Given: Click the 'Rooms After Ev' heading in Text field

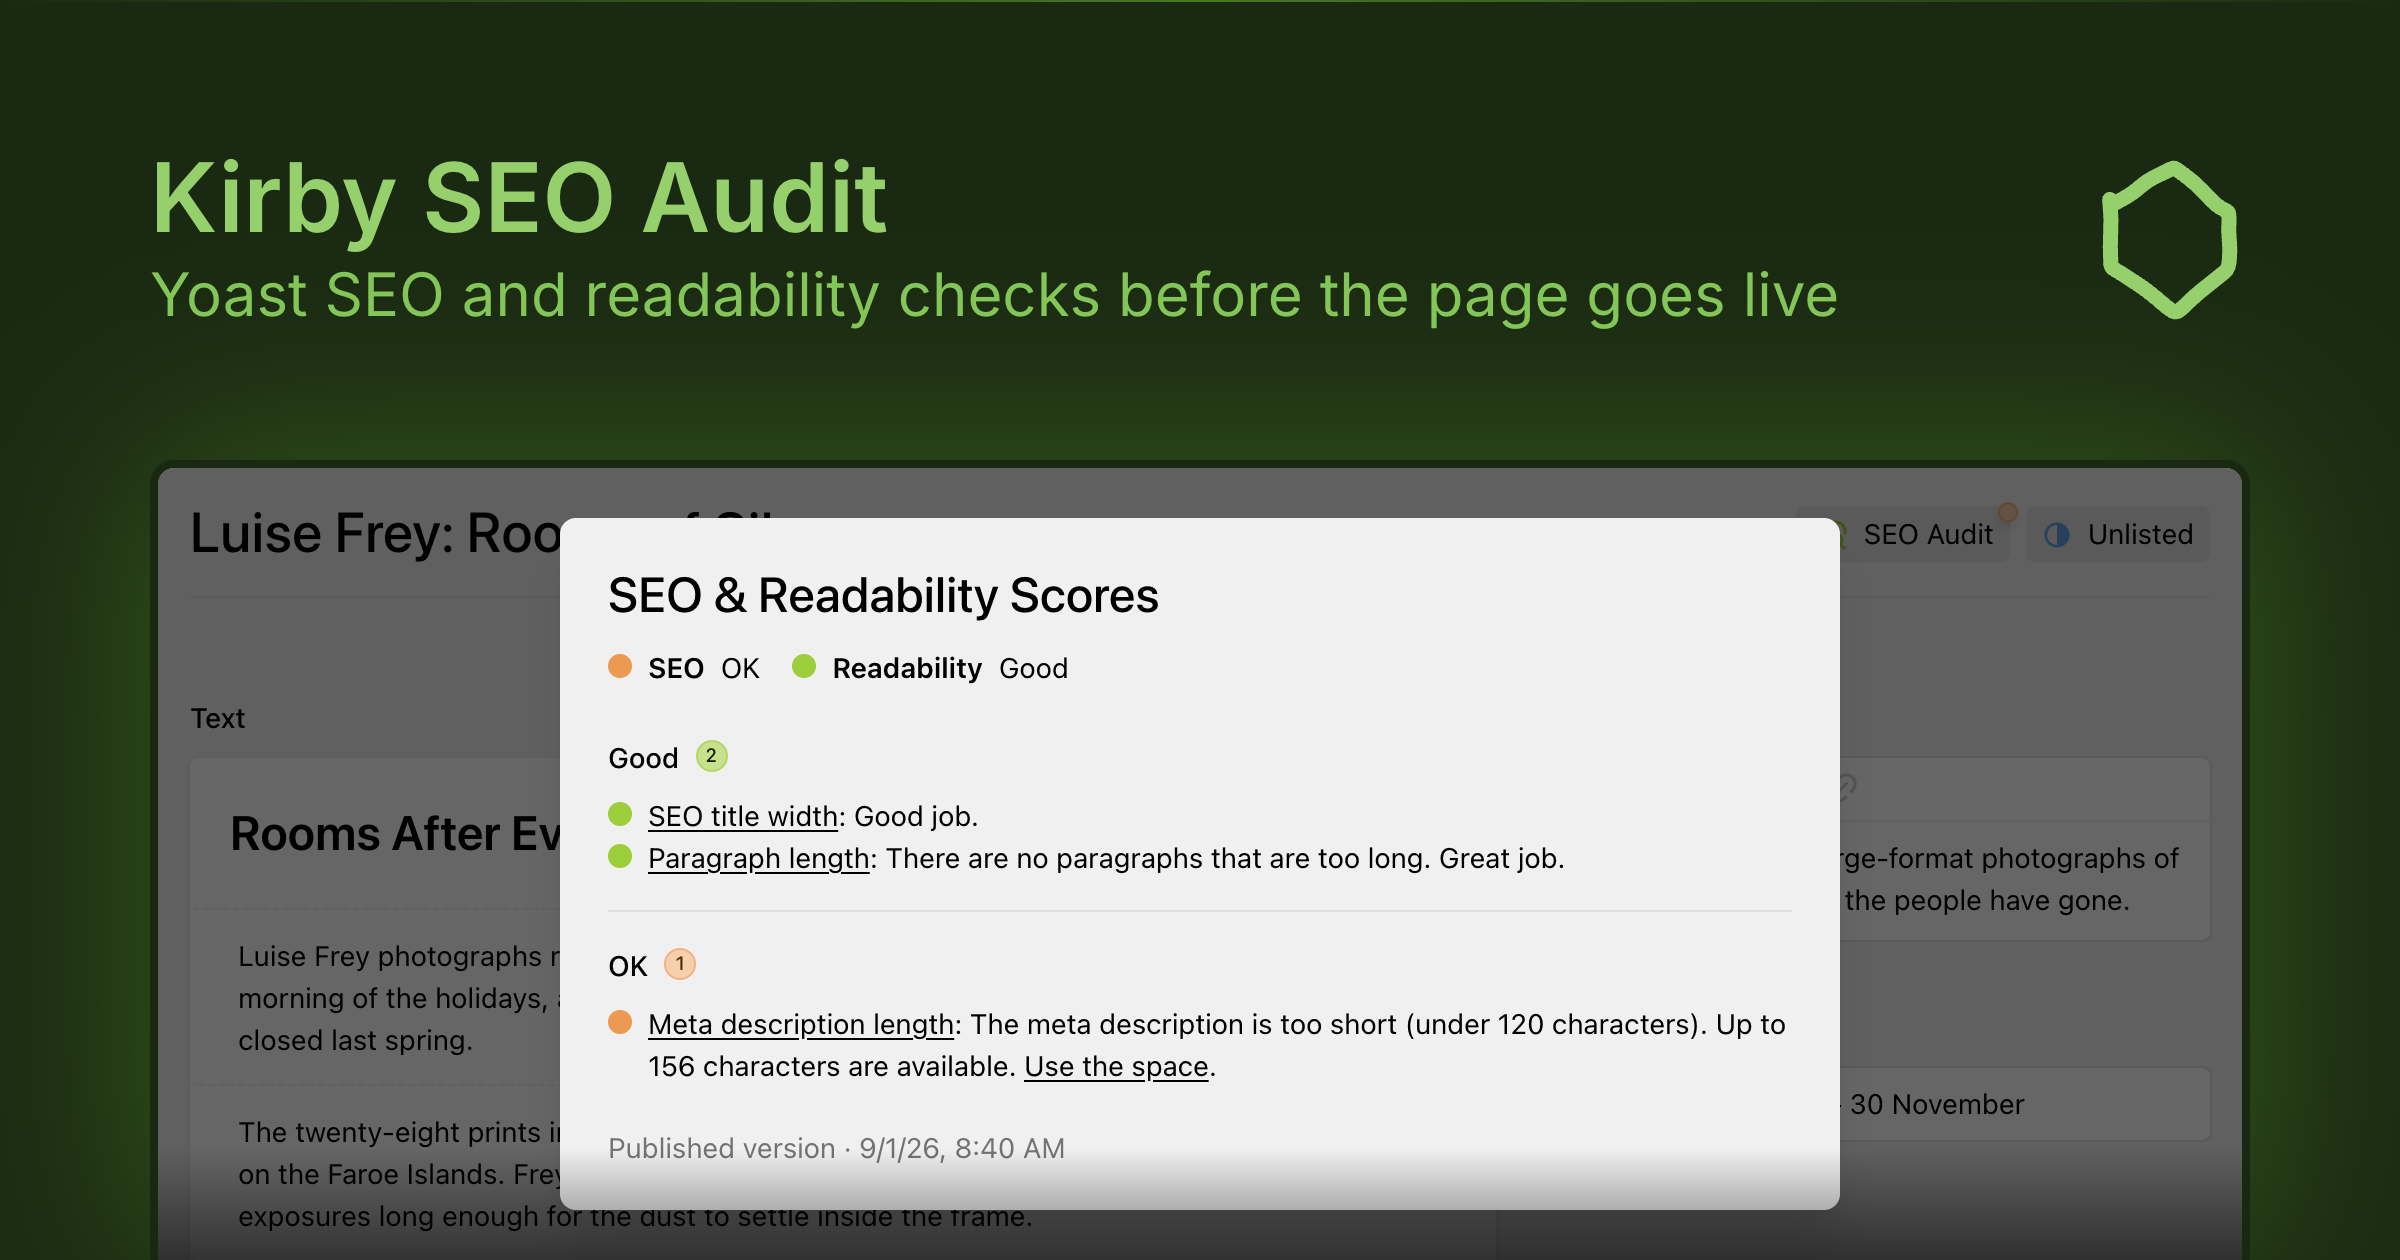Looking at the screenshot, I should coord(395,834).
